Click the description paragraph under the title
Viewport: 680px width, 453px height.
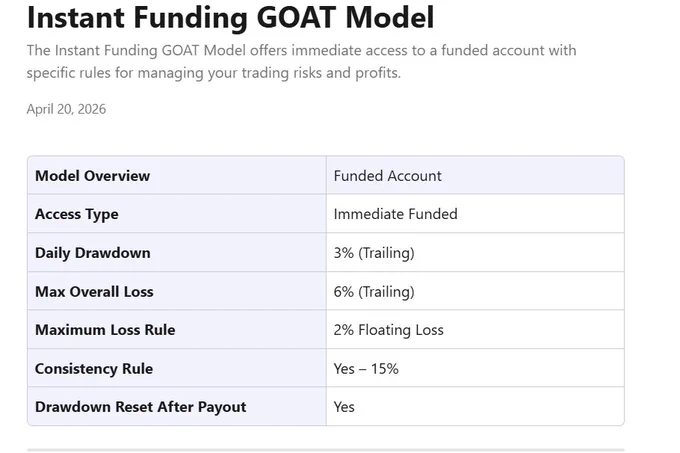[301, 62]
